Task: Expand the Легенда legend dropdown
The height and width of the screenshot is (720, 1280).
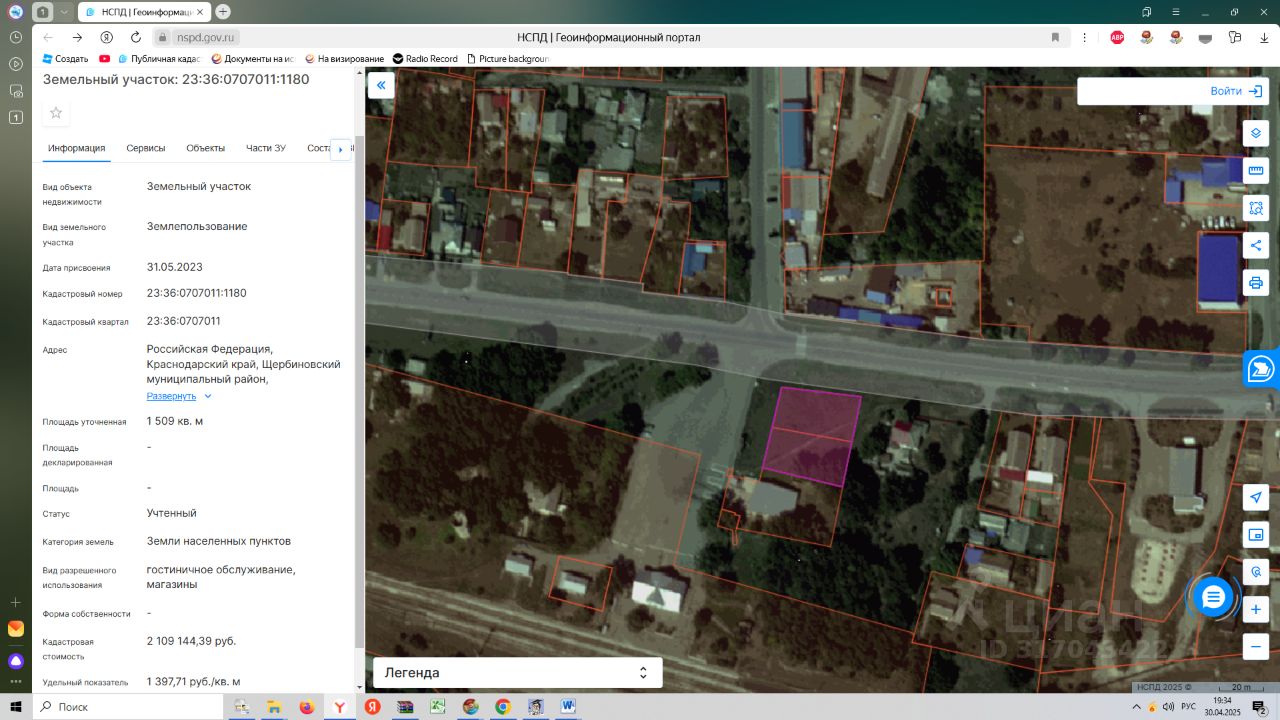Action: pos(518,673)
